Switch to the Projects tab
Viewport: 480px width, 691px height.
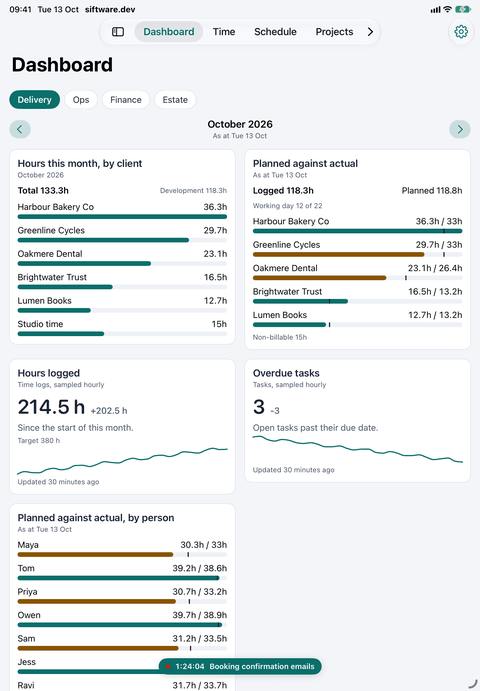point(334,32)
